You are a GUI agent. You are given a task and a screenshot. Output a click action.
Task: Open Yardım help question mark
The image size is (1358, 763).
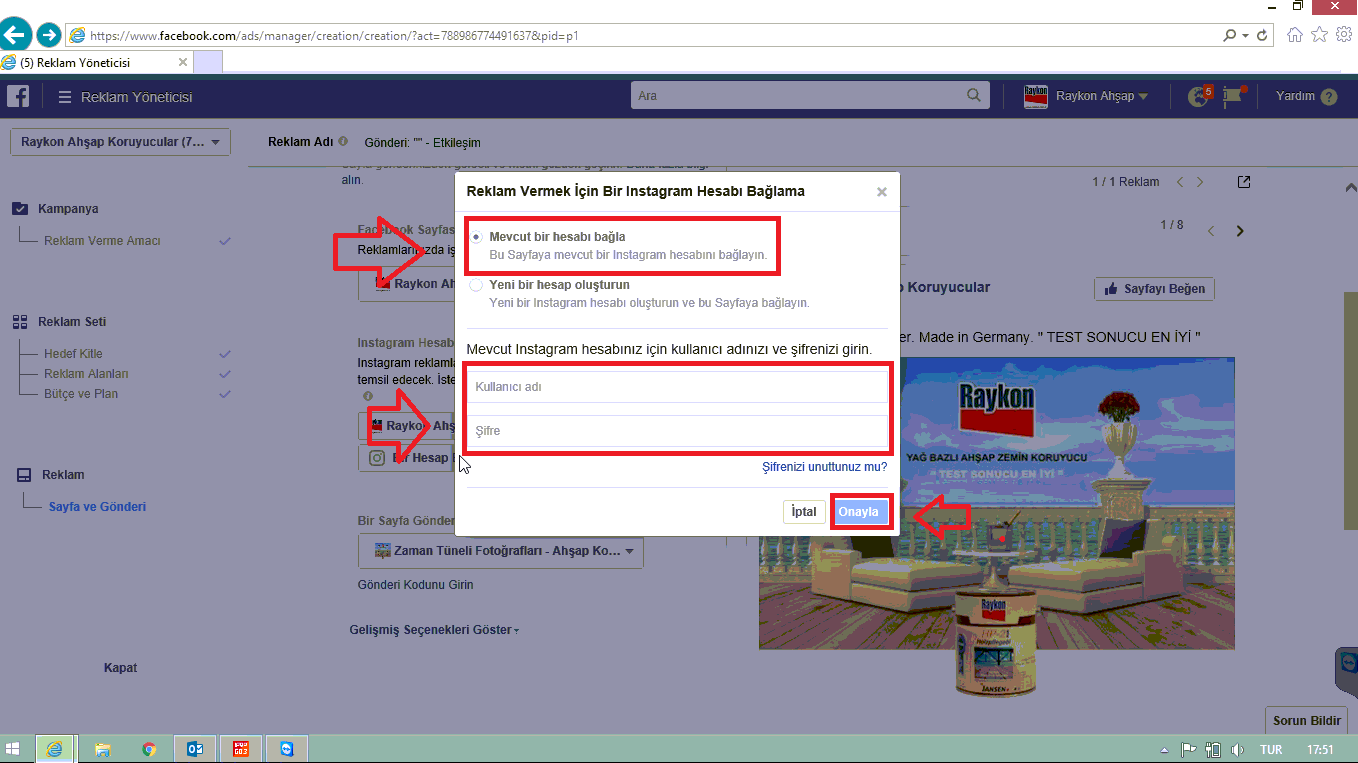[1329, 97]
